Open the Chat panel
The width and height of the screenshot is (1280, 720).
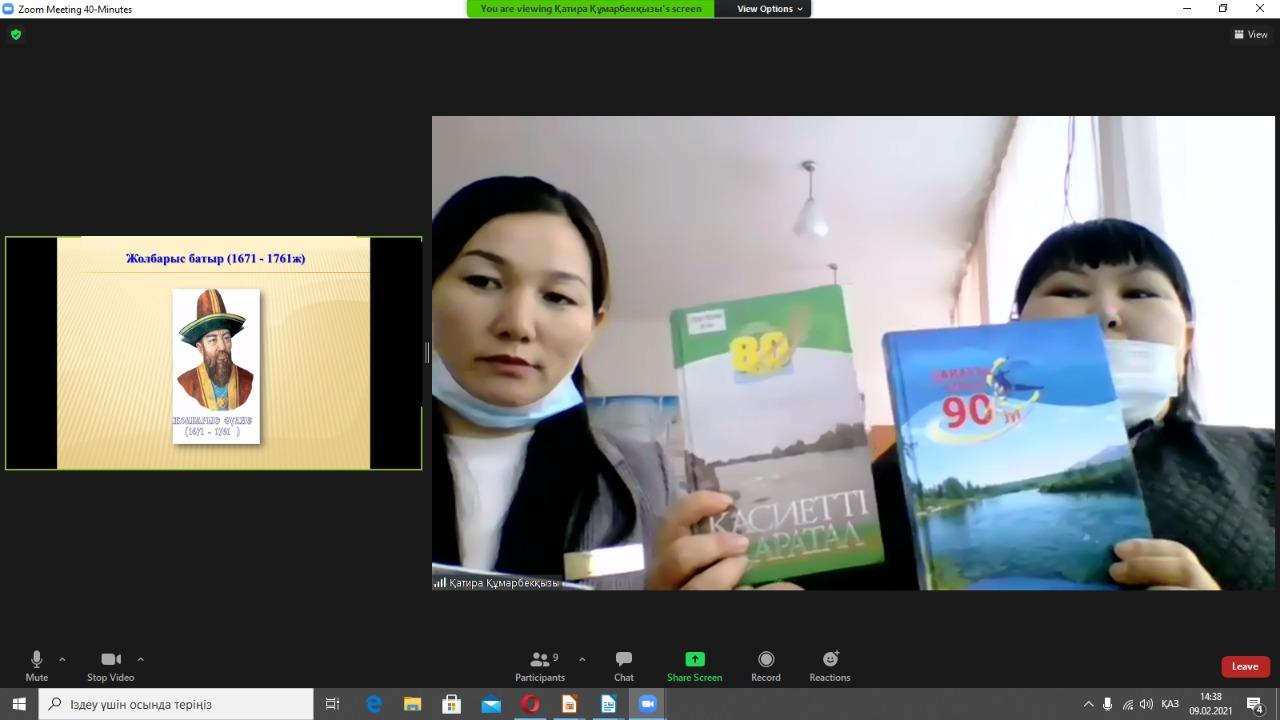623,665
